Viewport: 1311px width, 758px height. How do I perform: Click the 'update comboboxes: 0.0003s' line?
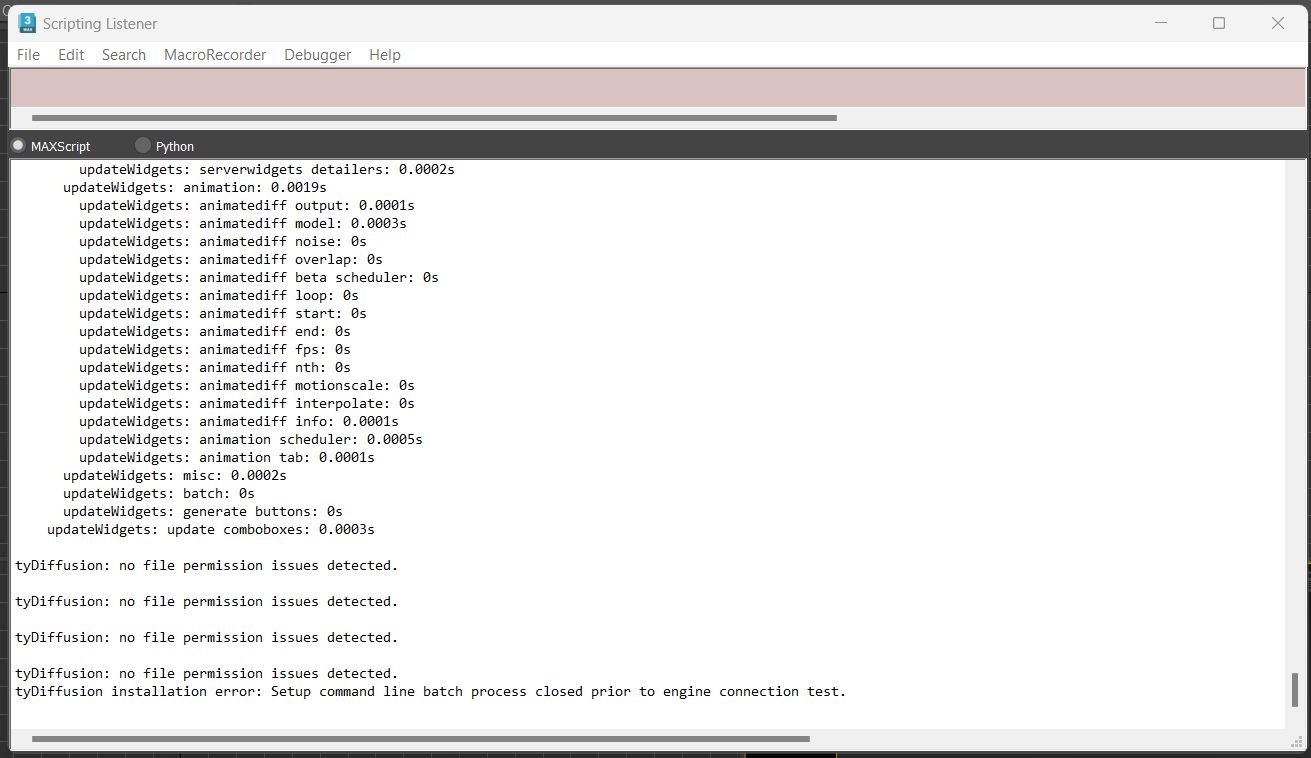(211, 530)
